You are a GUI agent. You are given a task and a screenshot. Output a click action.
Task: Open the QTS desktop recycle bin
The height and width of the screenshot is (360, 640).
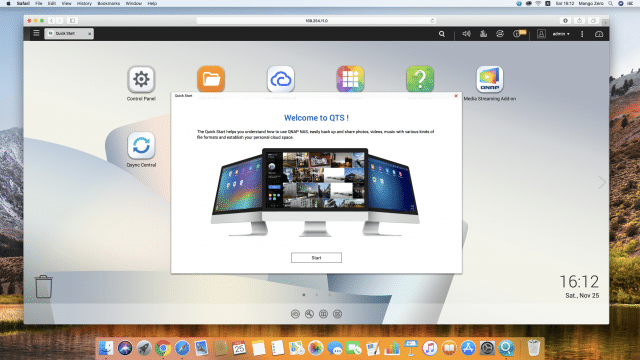43,286
